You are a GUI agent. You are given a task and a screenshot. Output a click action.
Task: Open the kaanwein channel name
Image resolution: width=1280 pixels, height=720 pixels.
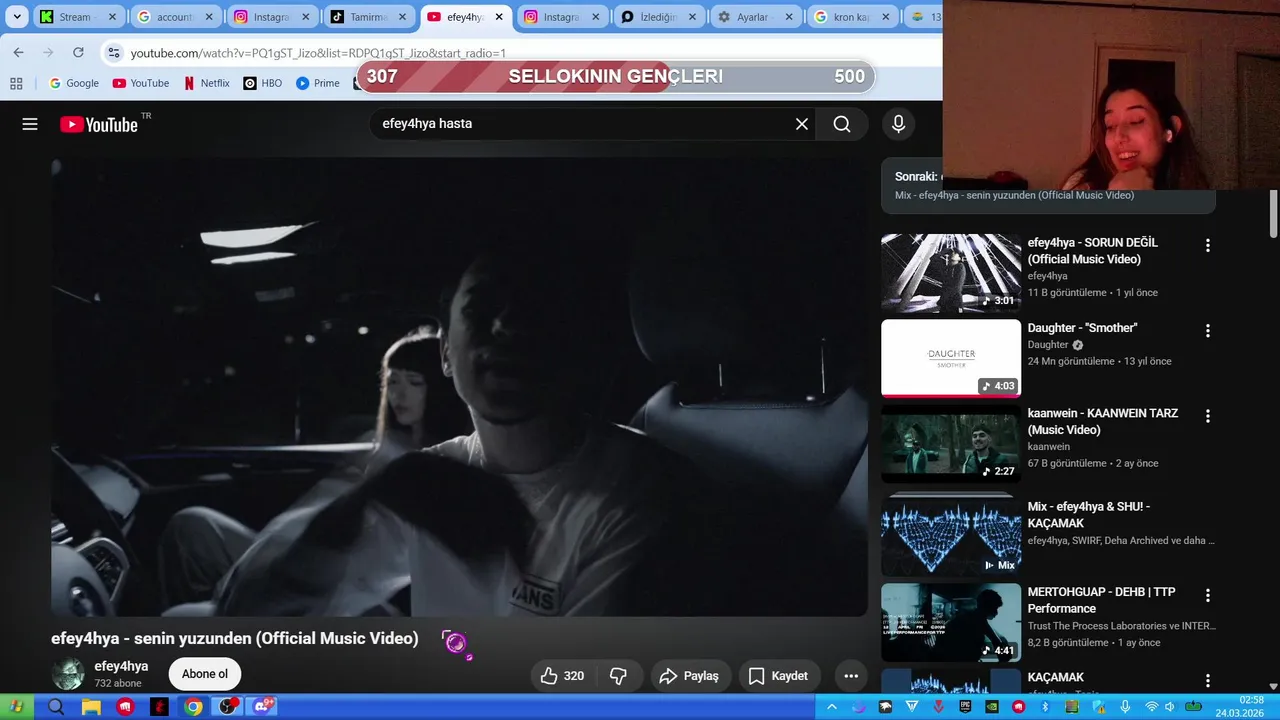[x=1049, y=447]
